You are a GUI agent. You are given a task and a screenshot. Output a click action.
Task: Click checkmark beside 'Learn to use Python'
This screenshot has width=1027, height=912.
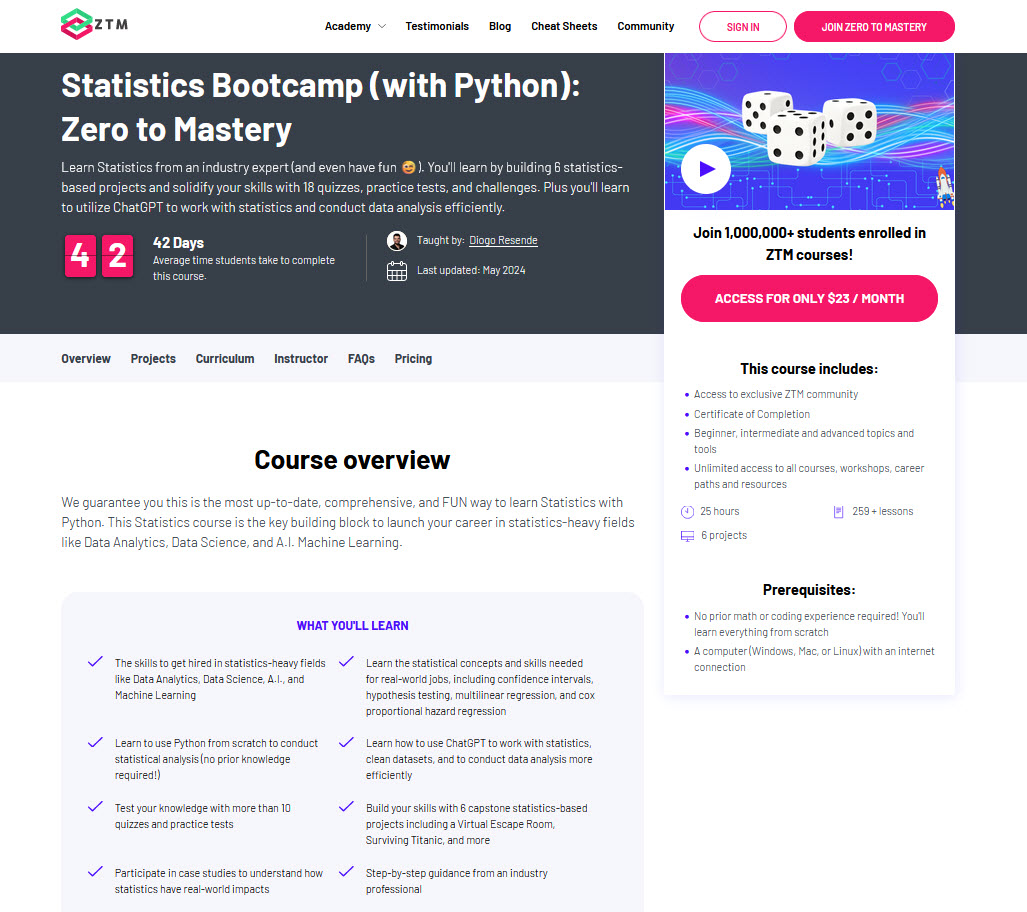(x=95, y=742)
